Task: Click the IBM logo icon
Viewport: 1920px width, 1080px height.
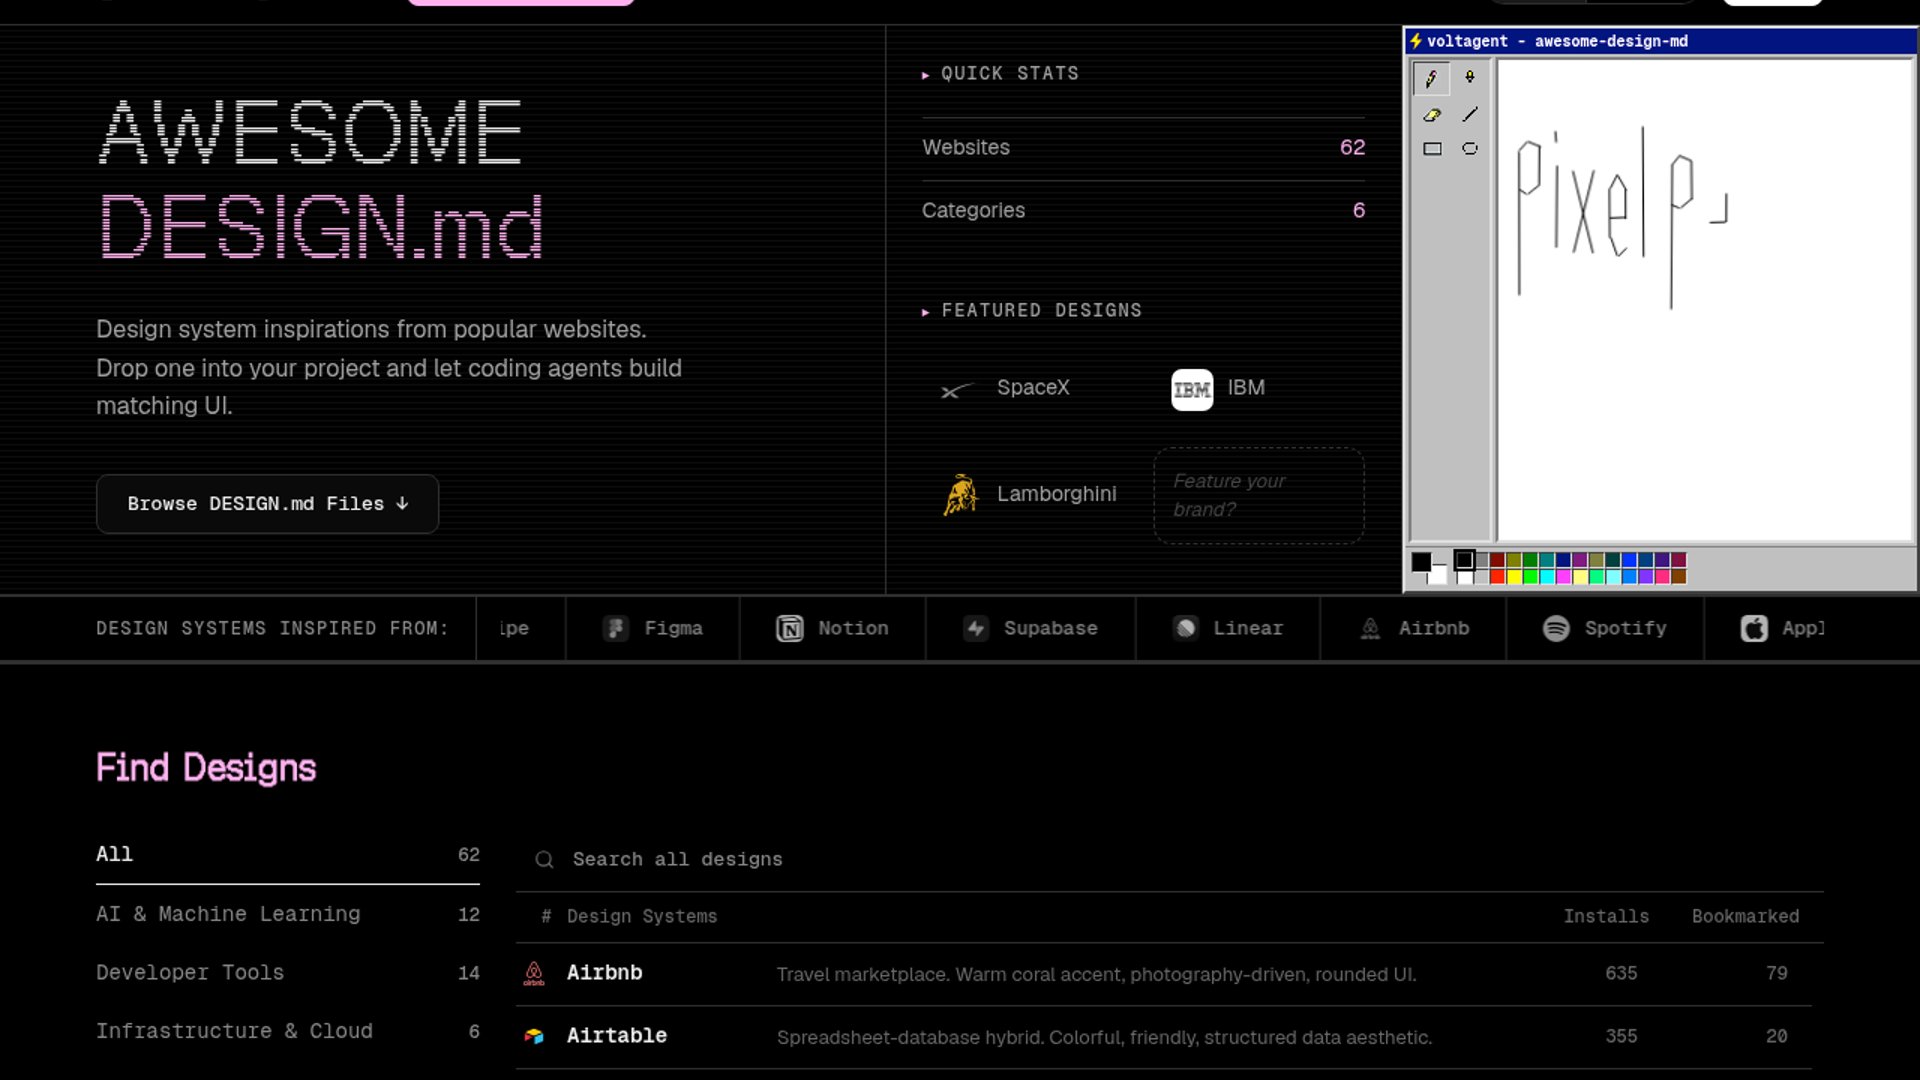Action: tap(1191, 389)
